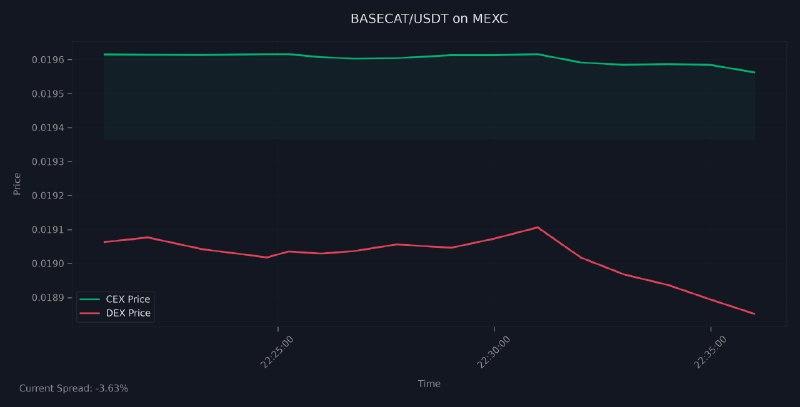
Task: Click the 0.0191 price axis label
Action: [48, 230]
